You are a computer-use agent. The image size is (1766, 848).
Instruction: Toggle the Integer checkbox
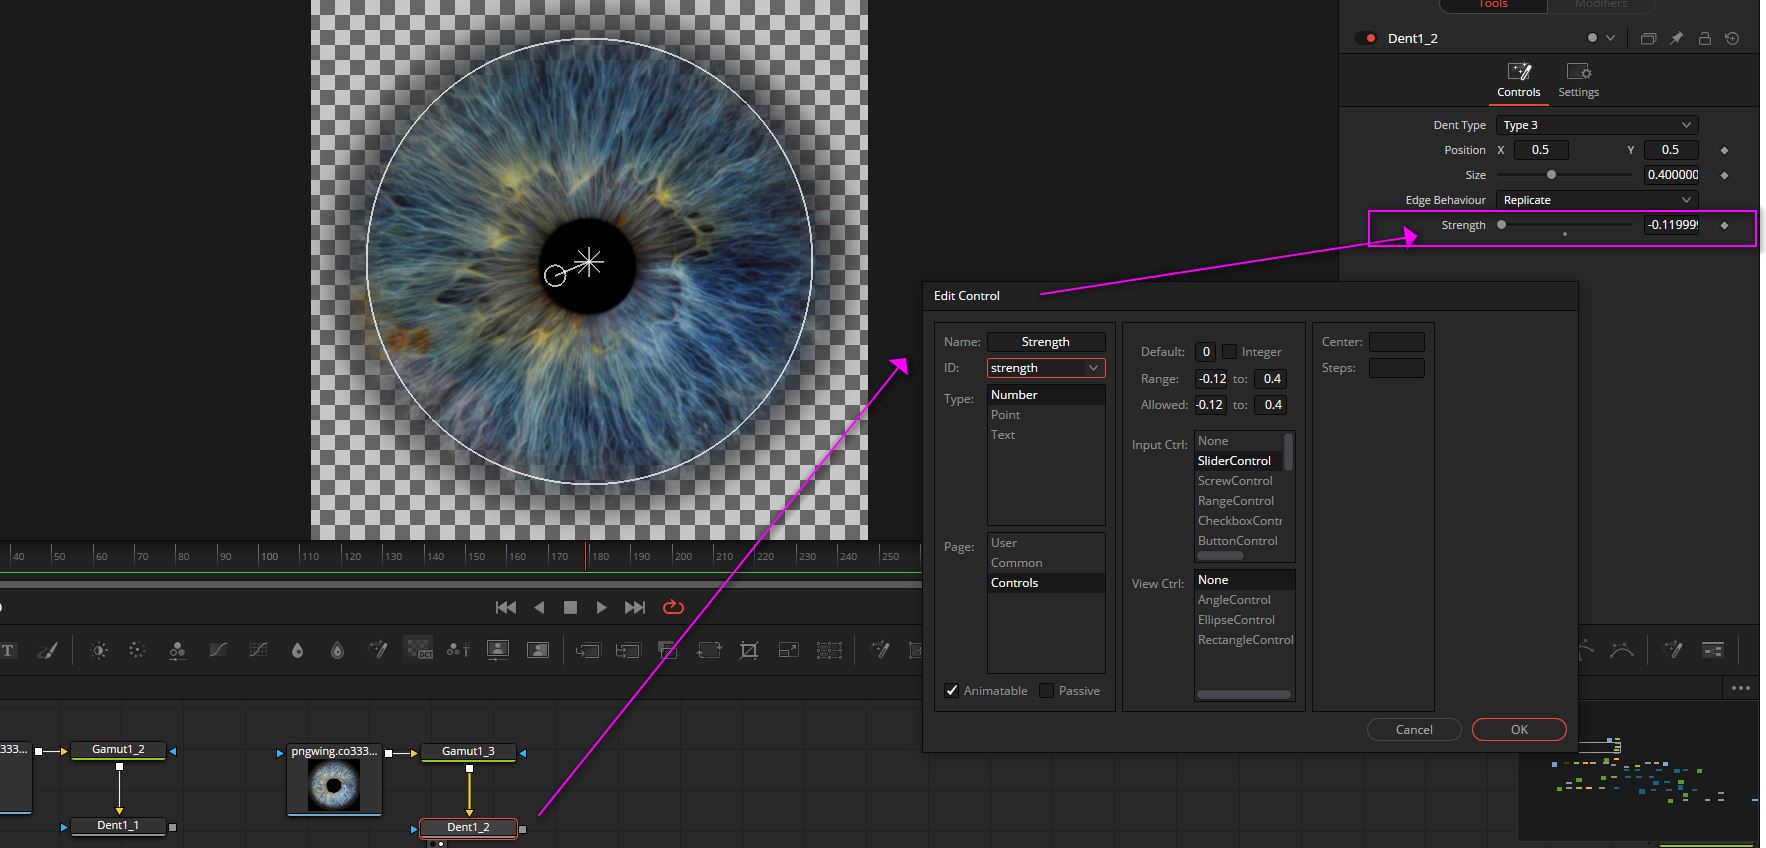tap(1229, 351)
